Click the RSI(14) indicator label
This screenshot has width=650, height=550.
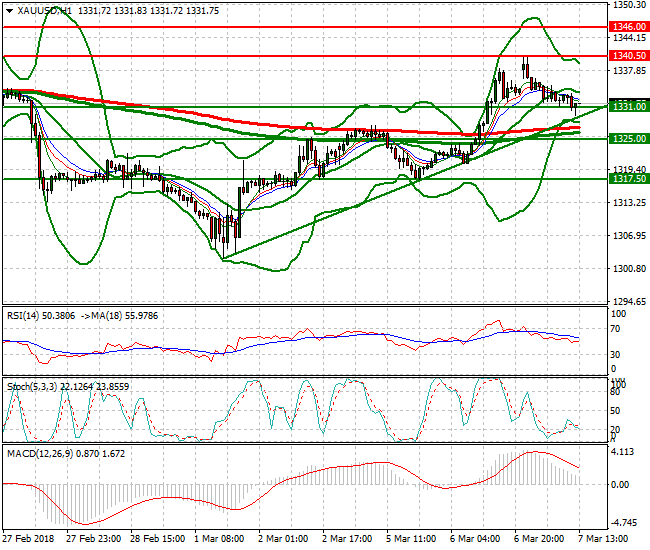coord(24,314)
